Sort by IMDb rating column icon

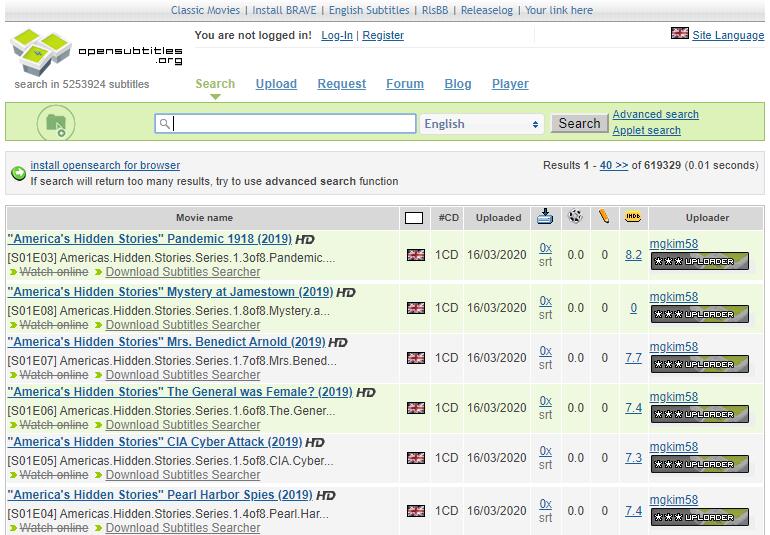coord(633,216)
